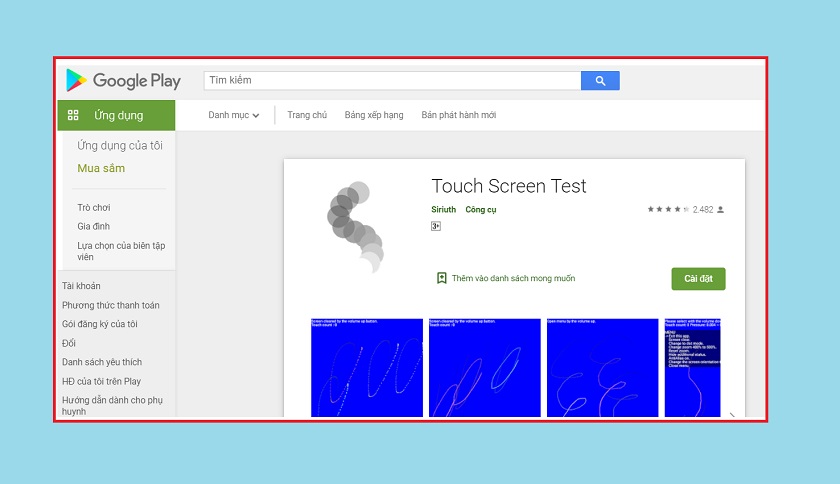Click the blue search magnifier button
The image size is (840, 484).
pos(600,80)
